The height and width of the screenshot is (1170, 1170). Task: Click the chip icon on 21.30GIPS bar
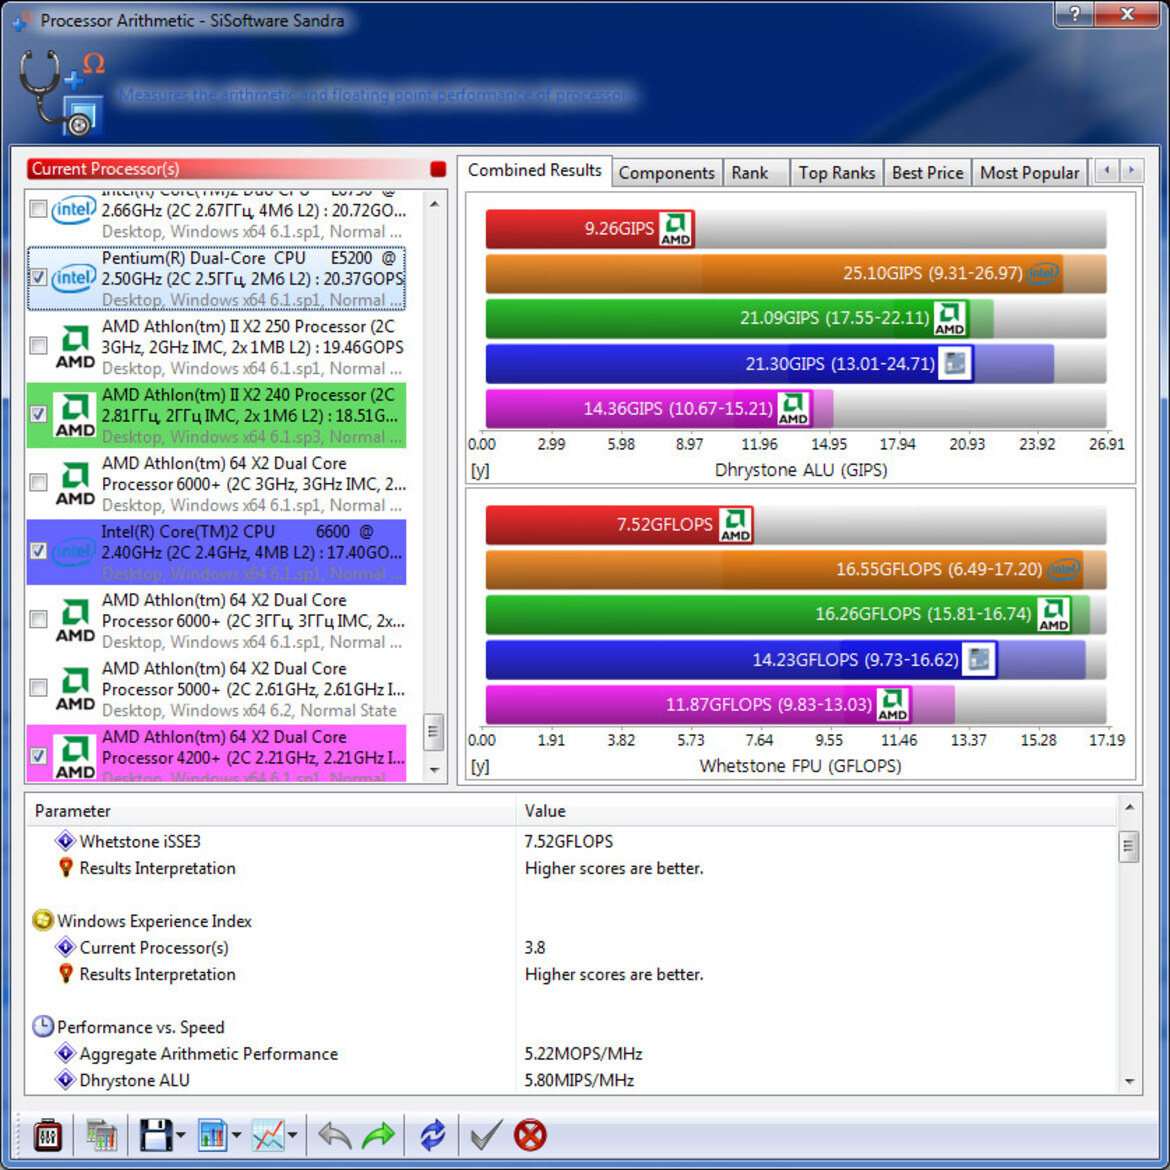[955, 364]
